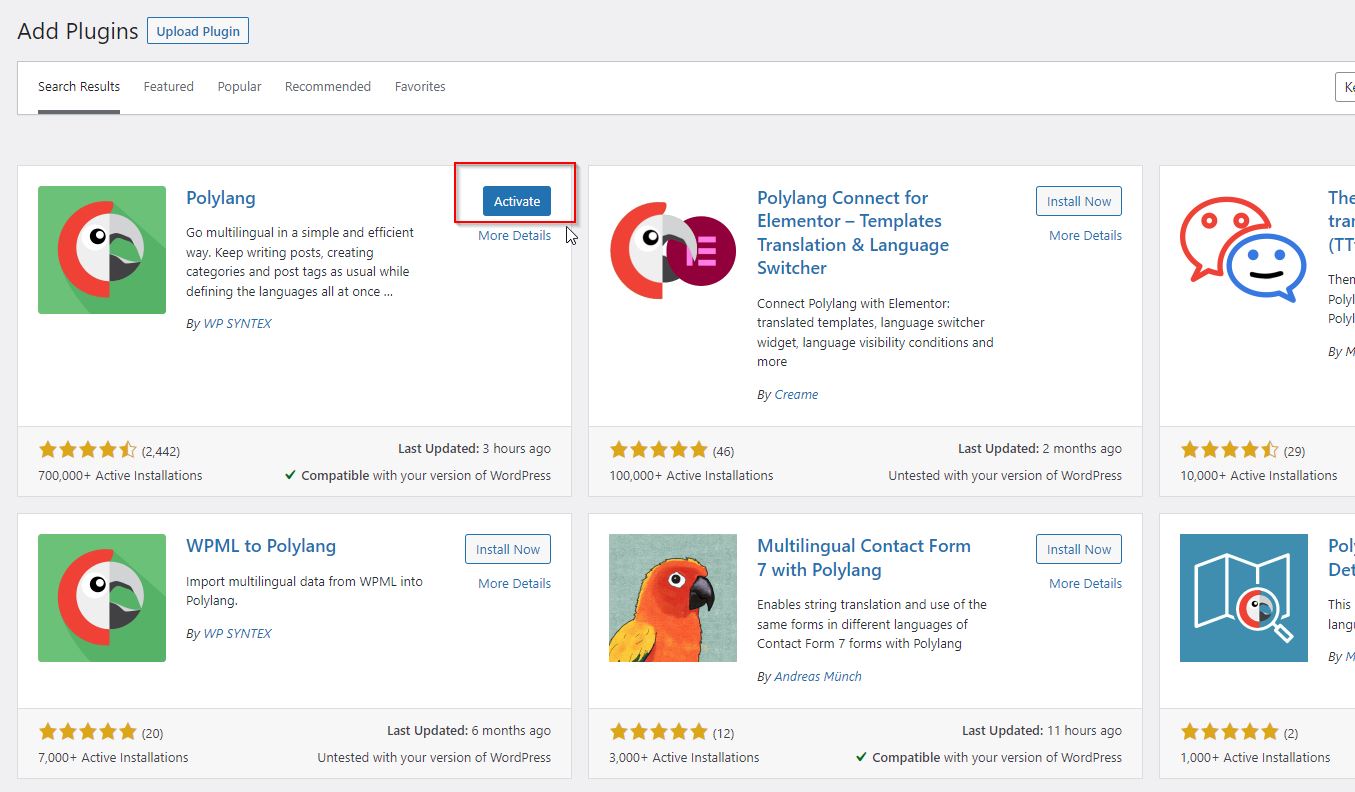The width and height of the screenshot is (1355, 792).
Task: Click '700,000+ Active Installations' text
Action: click(120, 476)
